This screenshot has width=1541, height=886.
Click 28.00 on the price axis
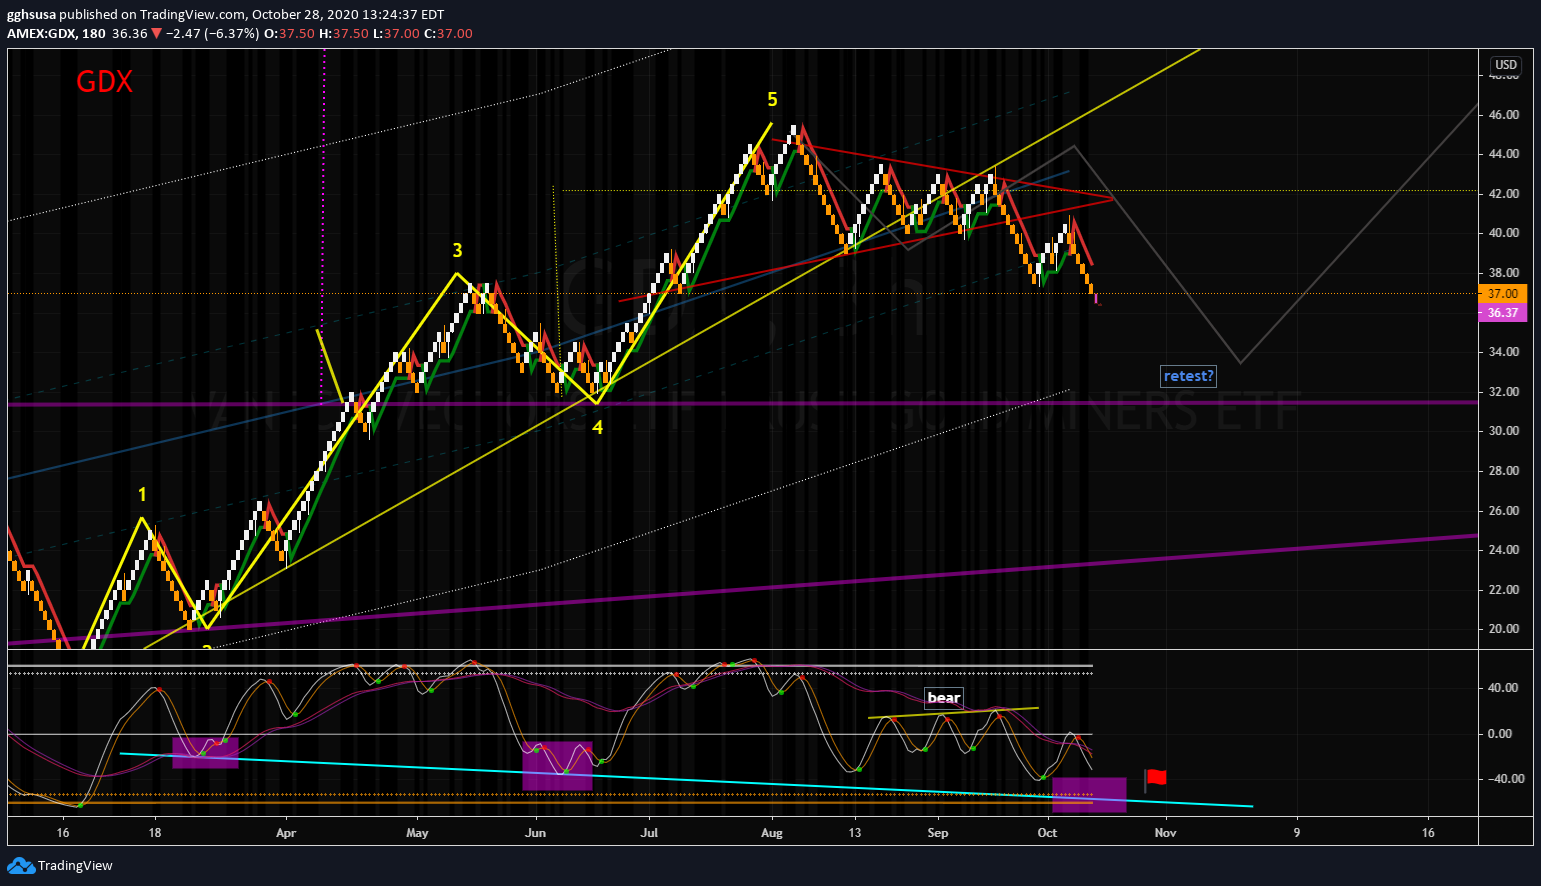pos(1503,471)
